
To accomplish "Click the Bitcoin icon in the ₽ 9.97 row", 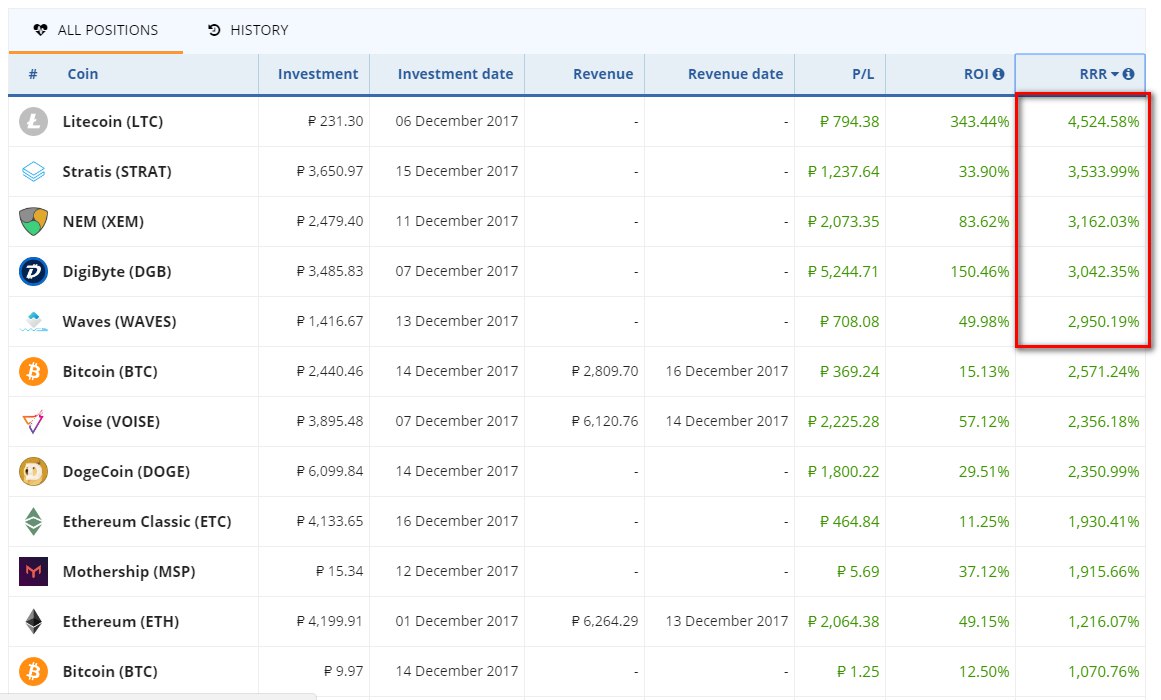I will [x=33, y=672].
